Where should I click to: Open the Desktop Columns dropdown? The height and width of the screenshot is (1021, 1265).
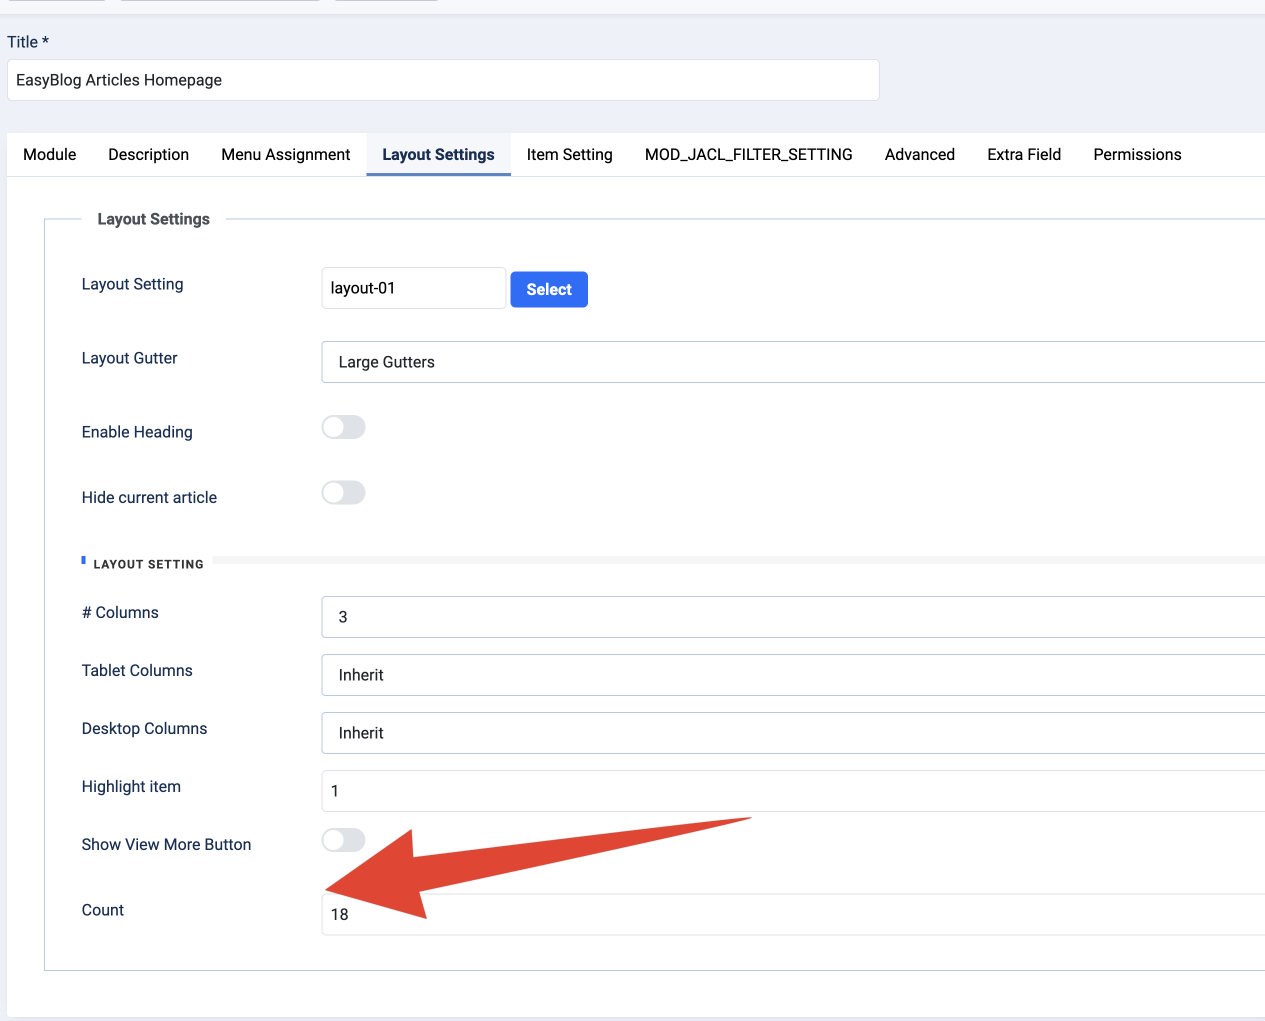click(x=792, y=733)
